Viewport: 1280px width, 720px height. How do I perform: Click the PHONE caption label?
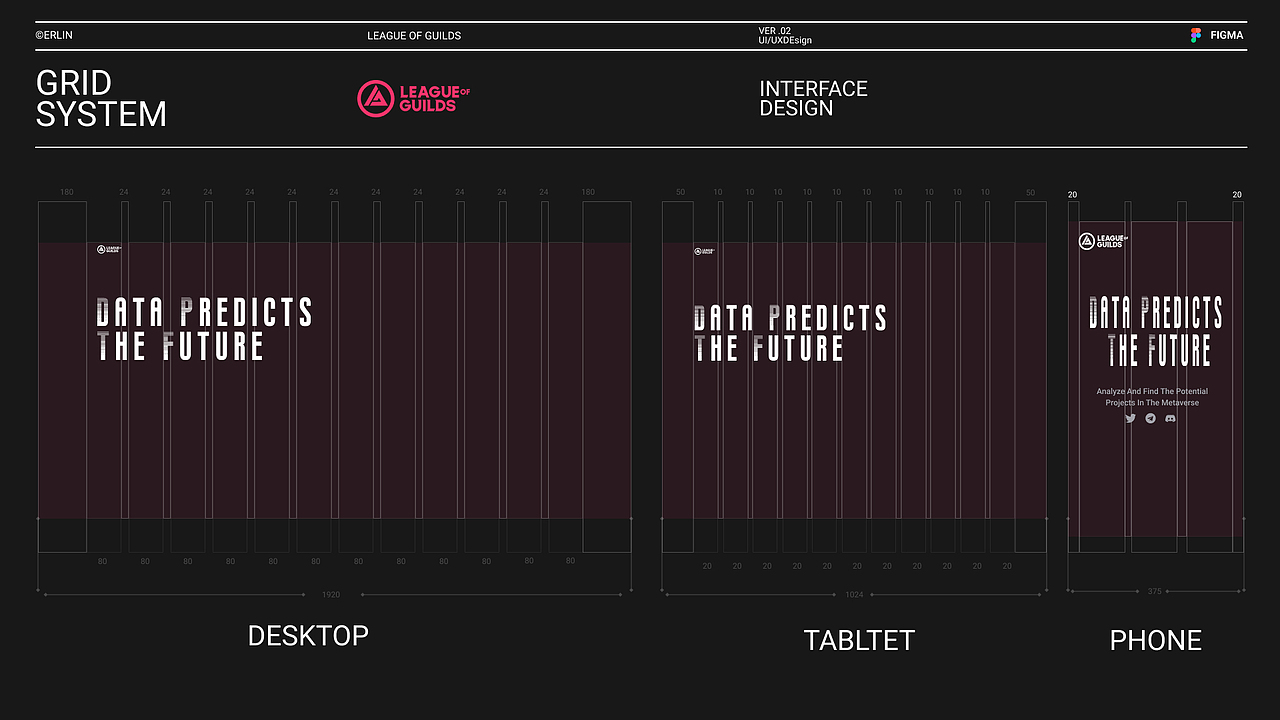pyautogui.click(x=1155, y=640)
